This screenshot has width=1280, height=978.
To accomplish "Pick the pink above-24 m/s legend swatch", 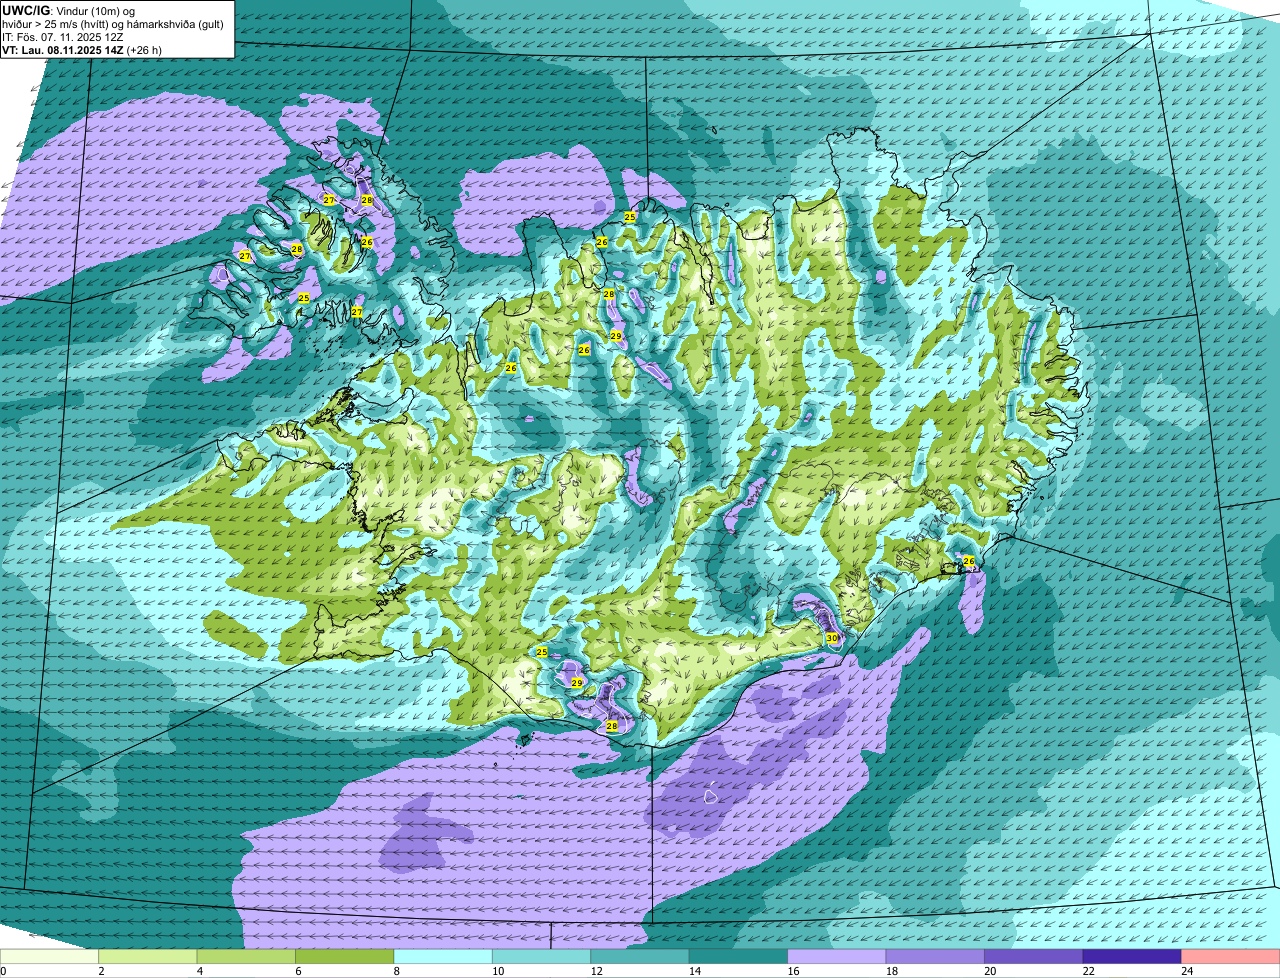I will coord(1231,956).
